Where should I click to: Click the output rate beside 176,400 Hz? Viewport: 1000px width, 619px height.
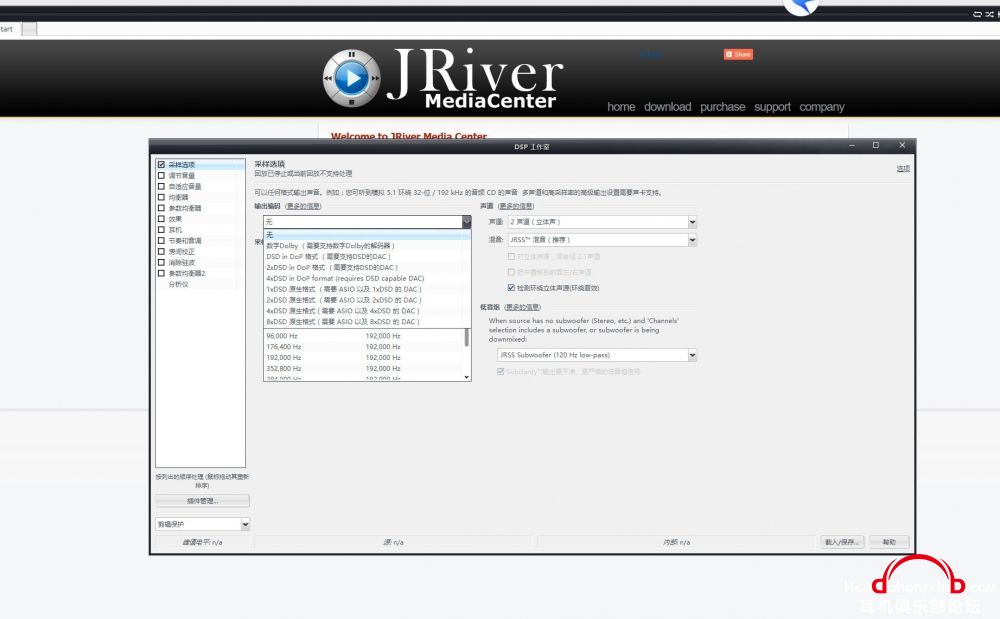coord(383,347)
